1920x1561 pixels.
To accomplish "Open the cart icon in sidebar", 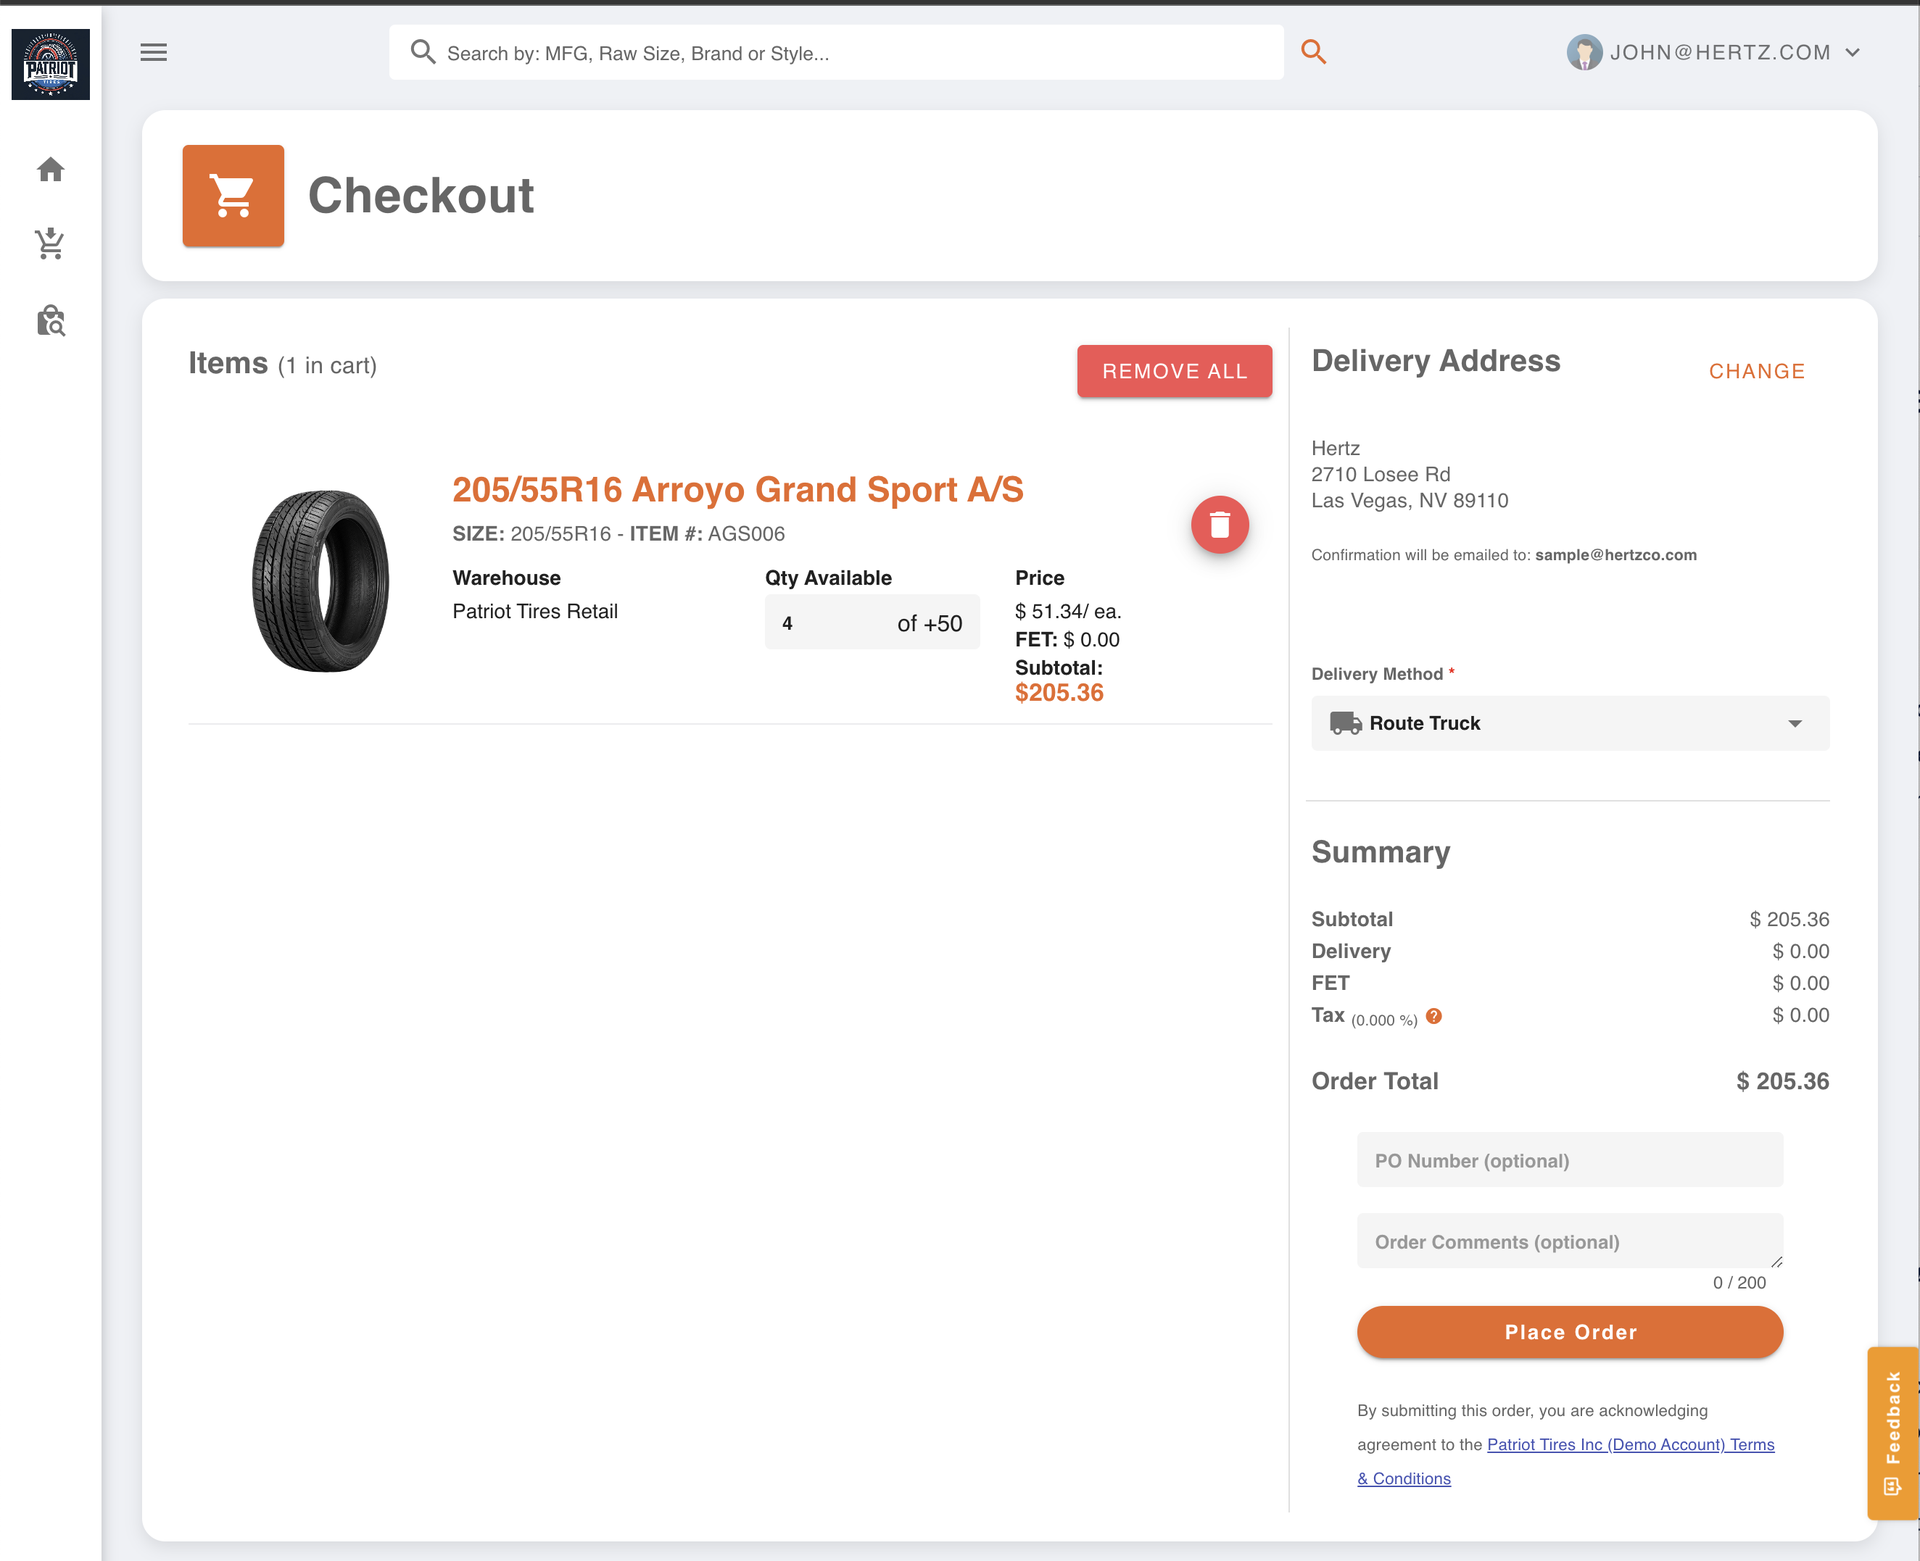I will pos(50,243).
